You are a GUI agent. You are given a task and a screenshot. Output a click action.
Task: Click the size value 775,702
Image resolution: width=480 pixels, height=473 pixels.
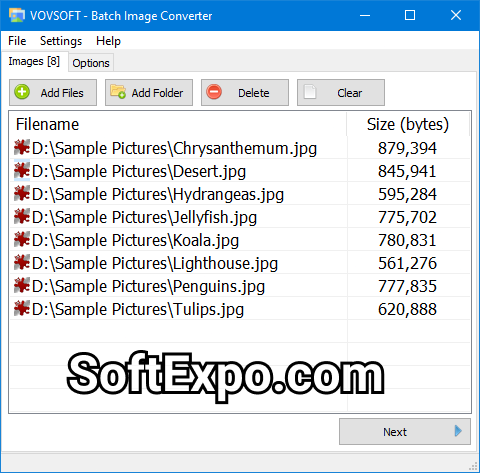click(407, 217)
